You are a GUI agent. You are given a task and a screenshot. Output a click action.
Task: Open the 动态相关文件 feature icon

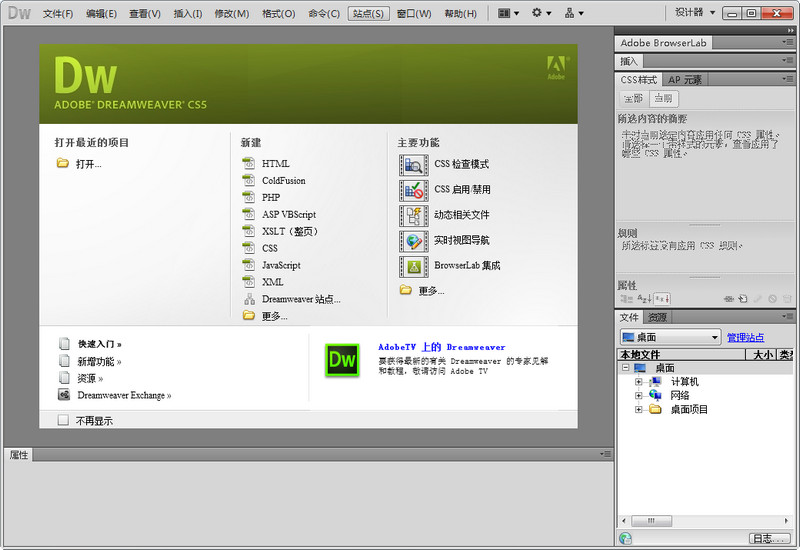point(413,215)
